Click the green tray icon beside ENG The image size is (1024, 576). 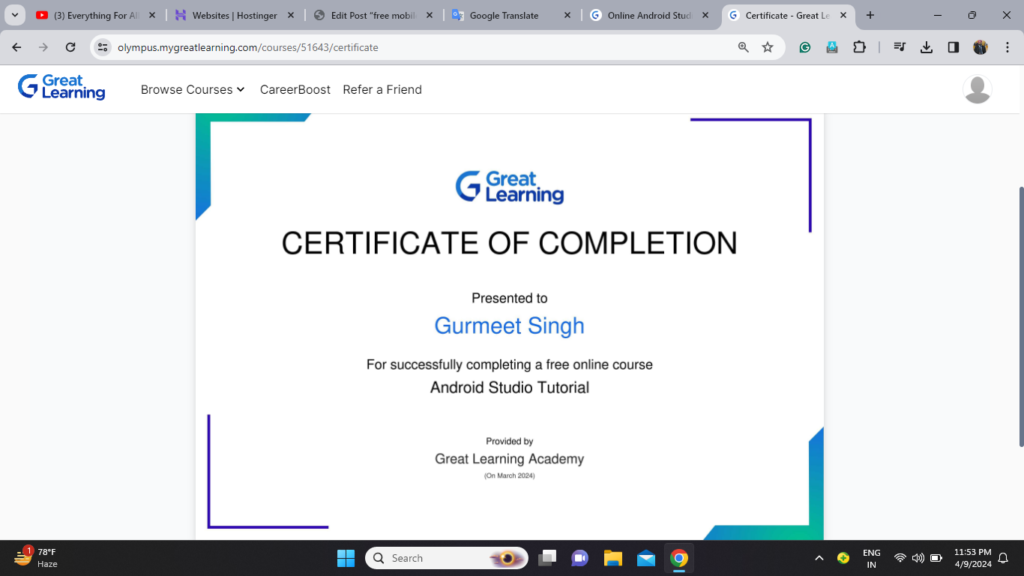click(x=844, y=558)
